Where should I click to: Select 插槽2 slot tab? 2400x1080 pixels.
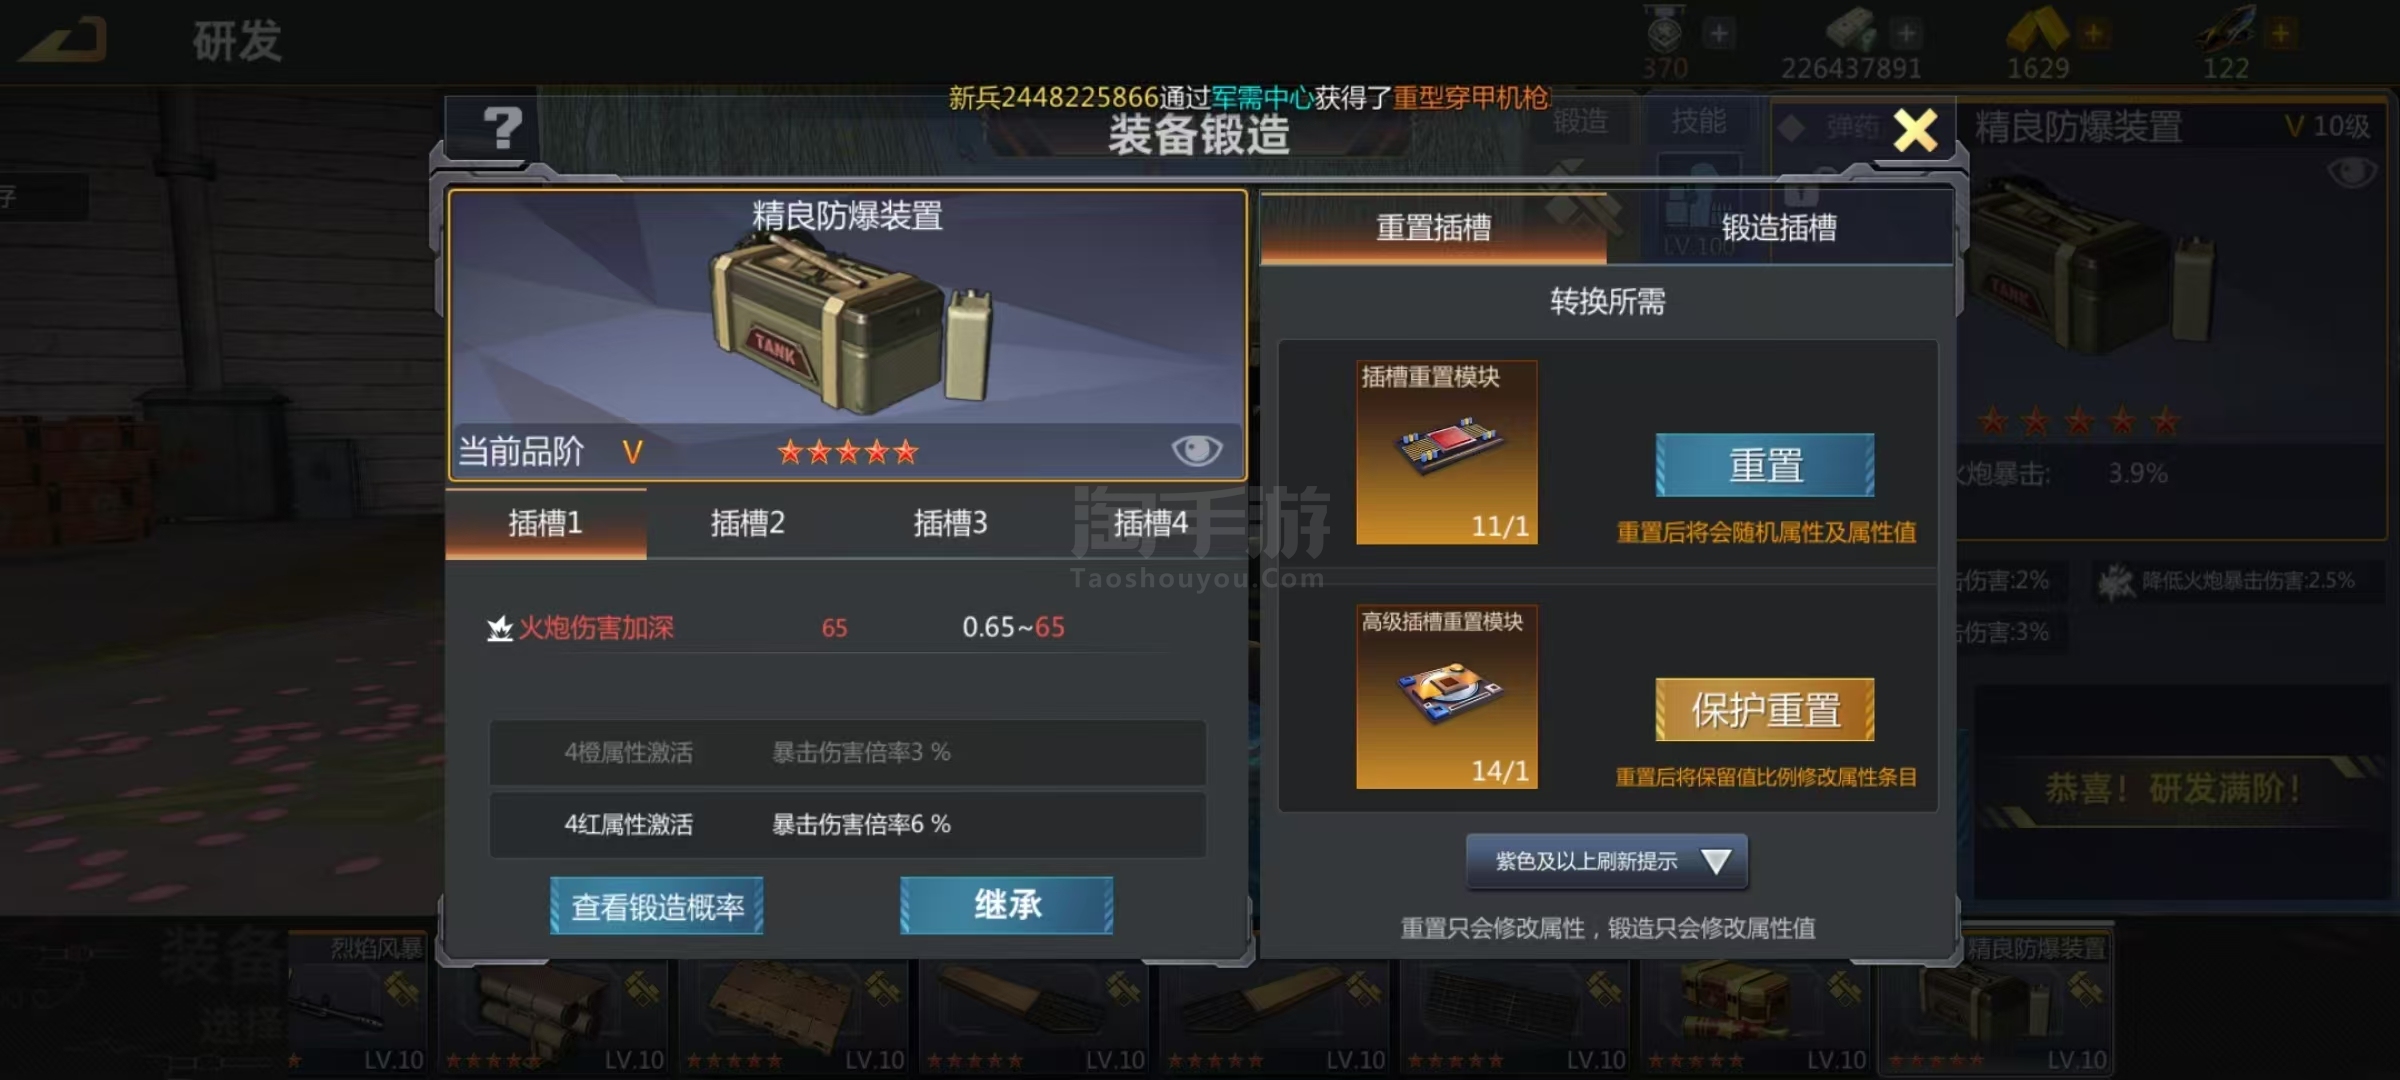748,523
